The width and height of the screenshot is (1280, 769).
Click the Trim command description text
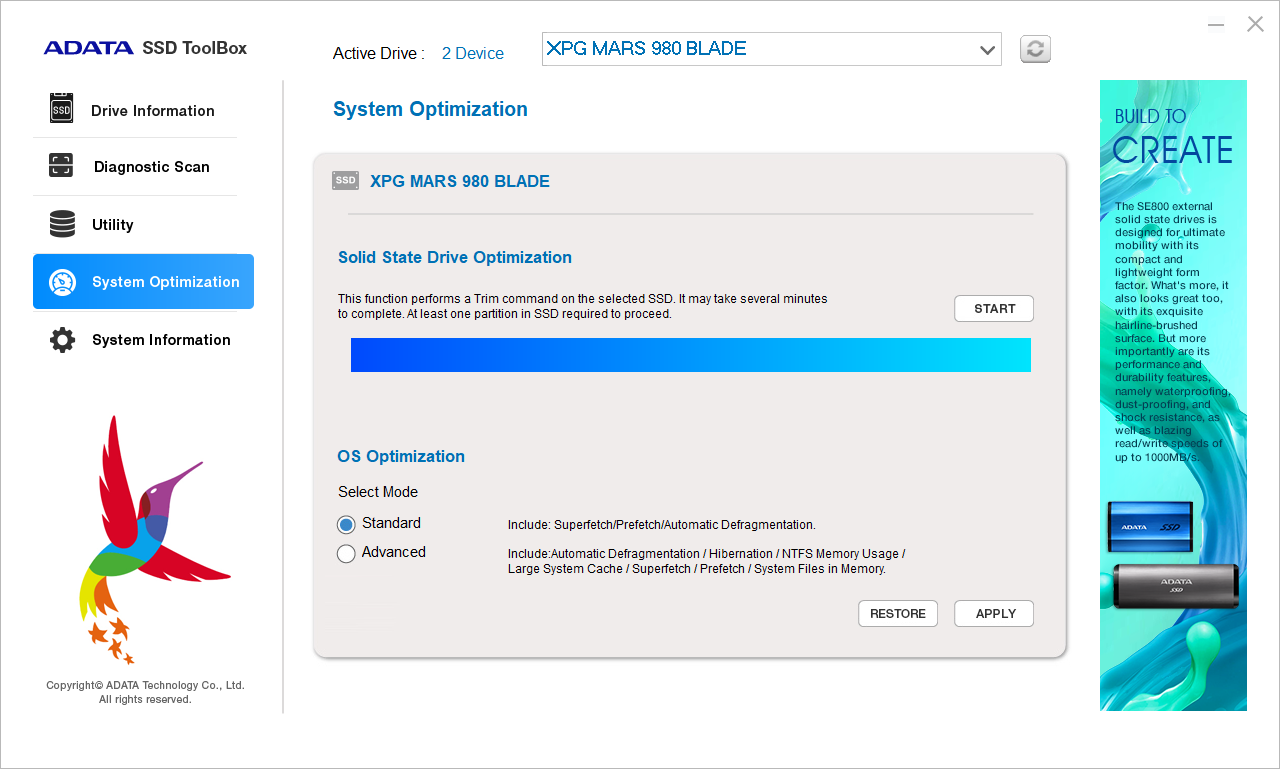(583, 306)
